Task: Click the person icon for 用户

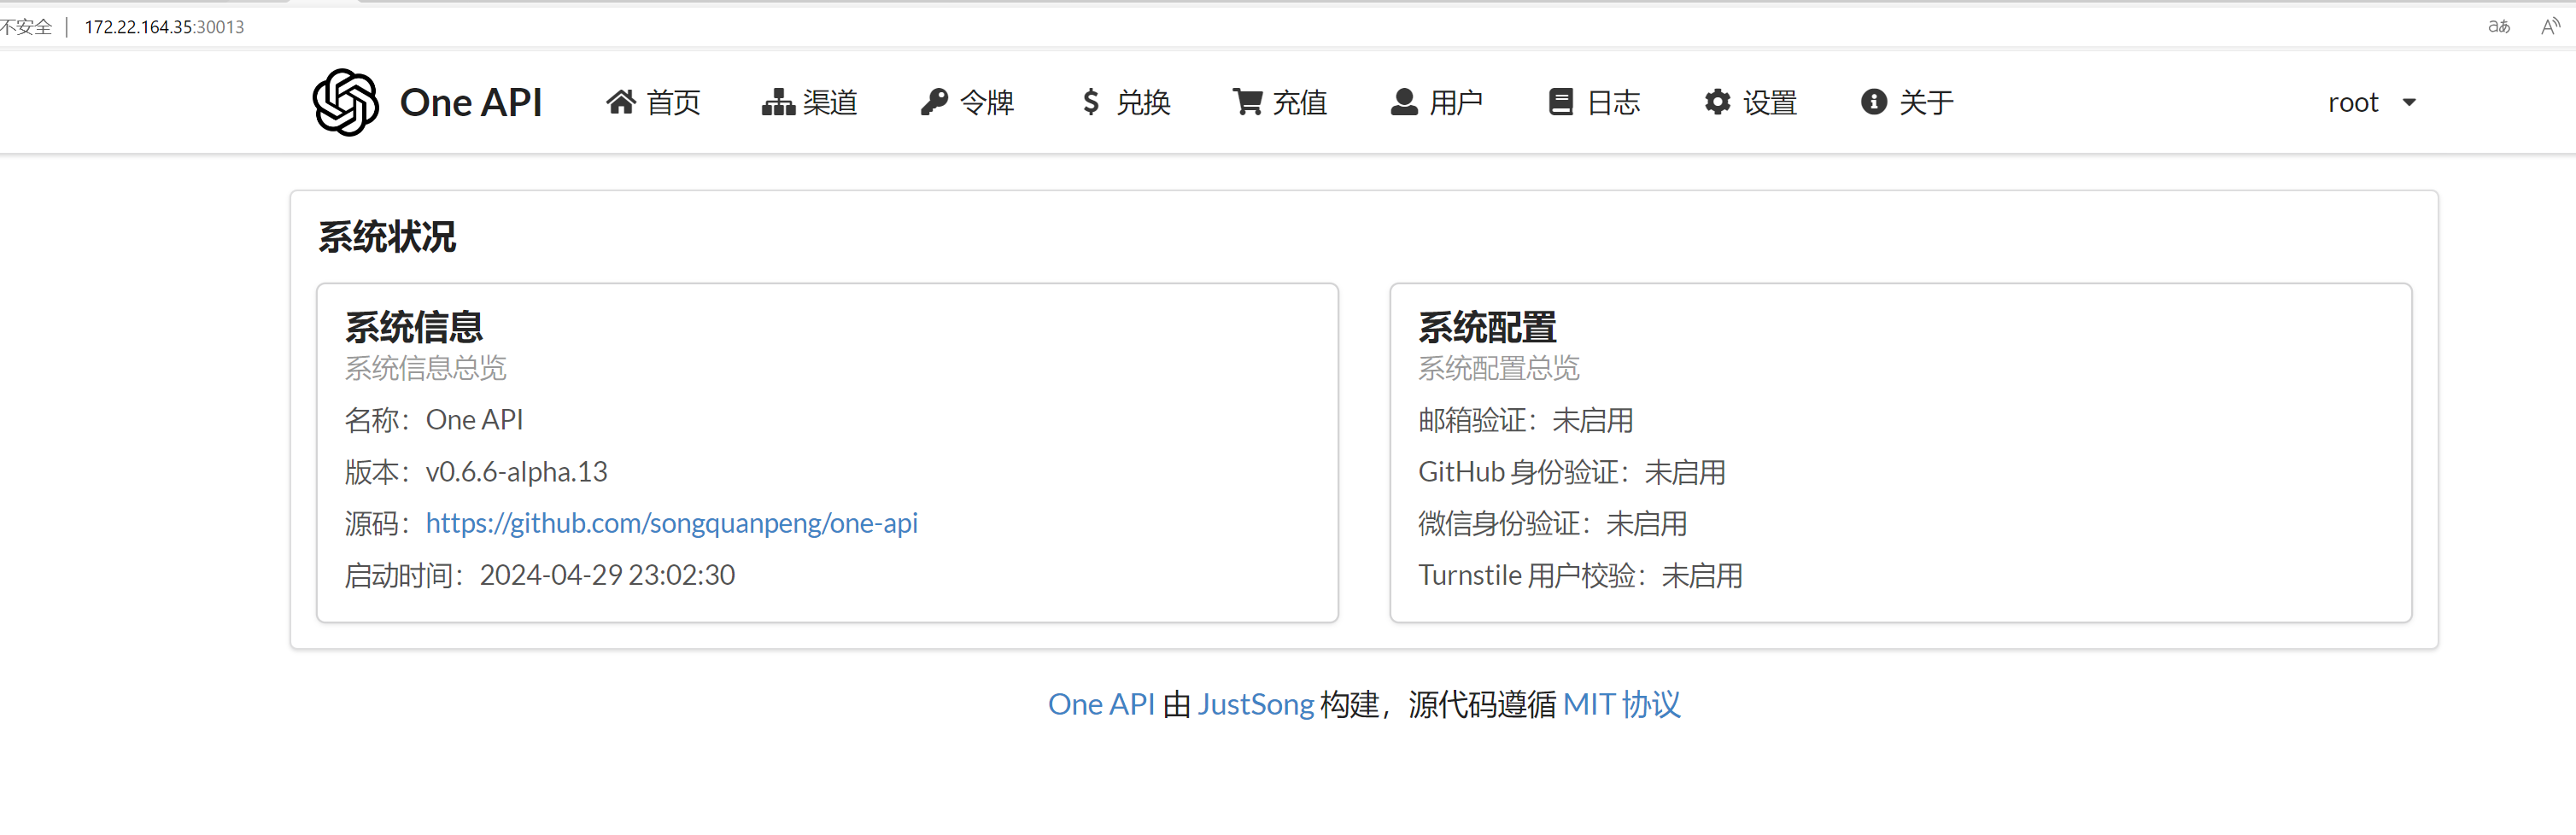Action: (1404, 102)
